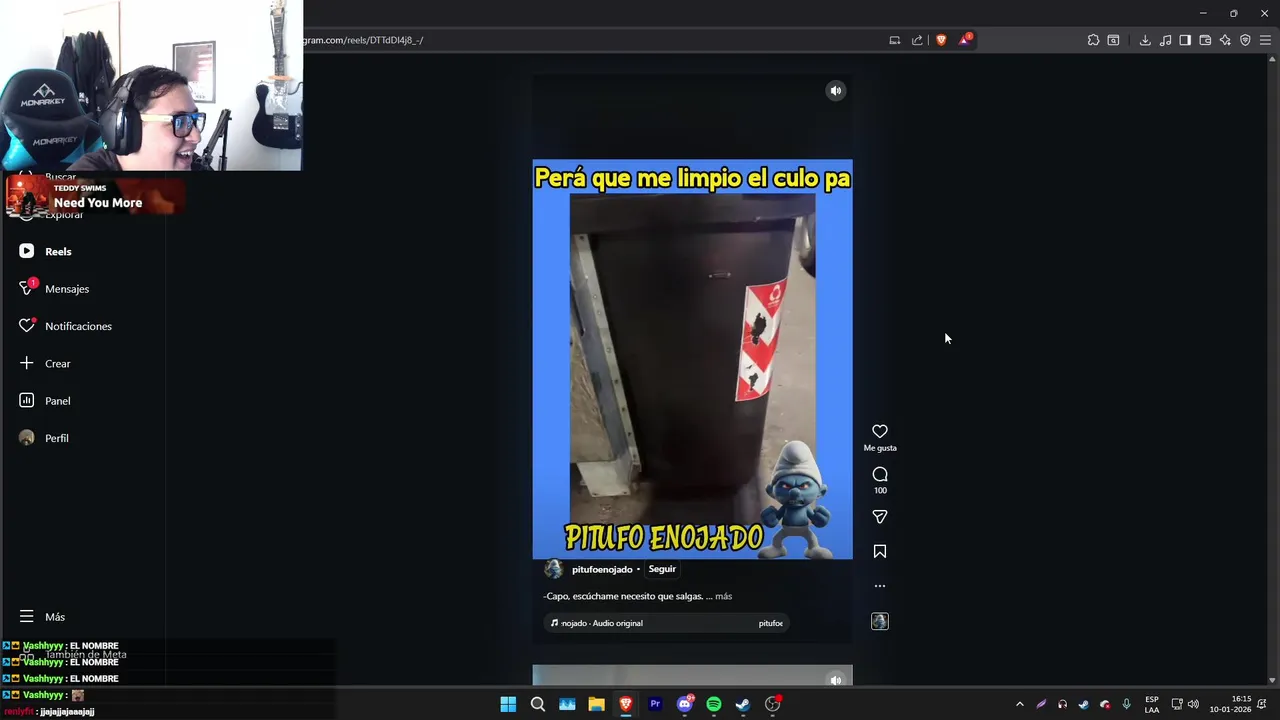Toggle the browser sidebar panel icon

pyautogui.click(x=1185, y=40)
